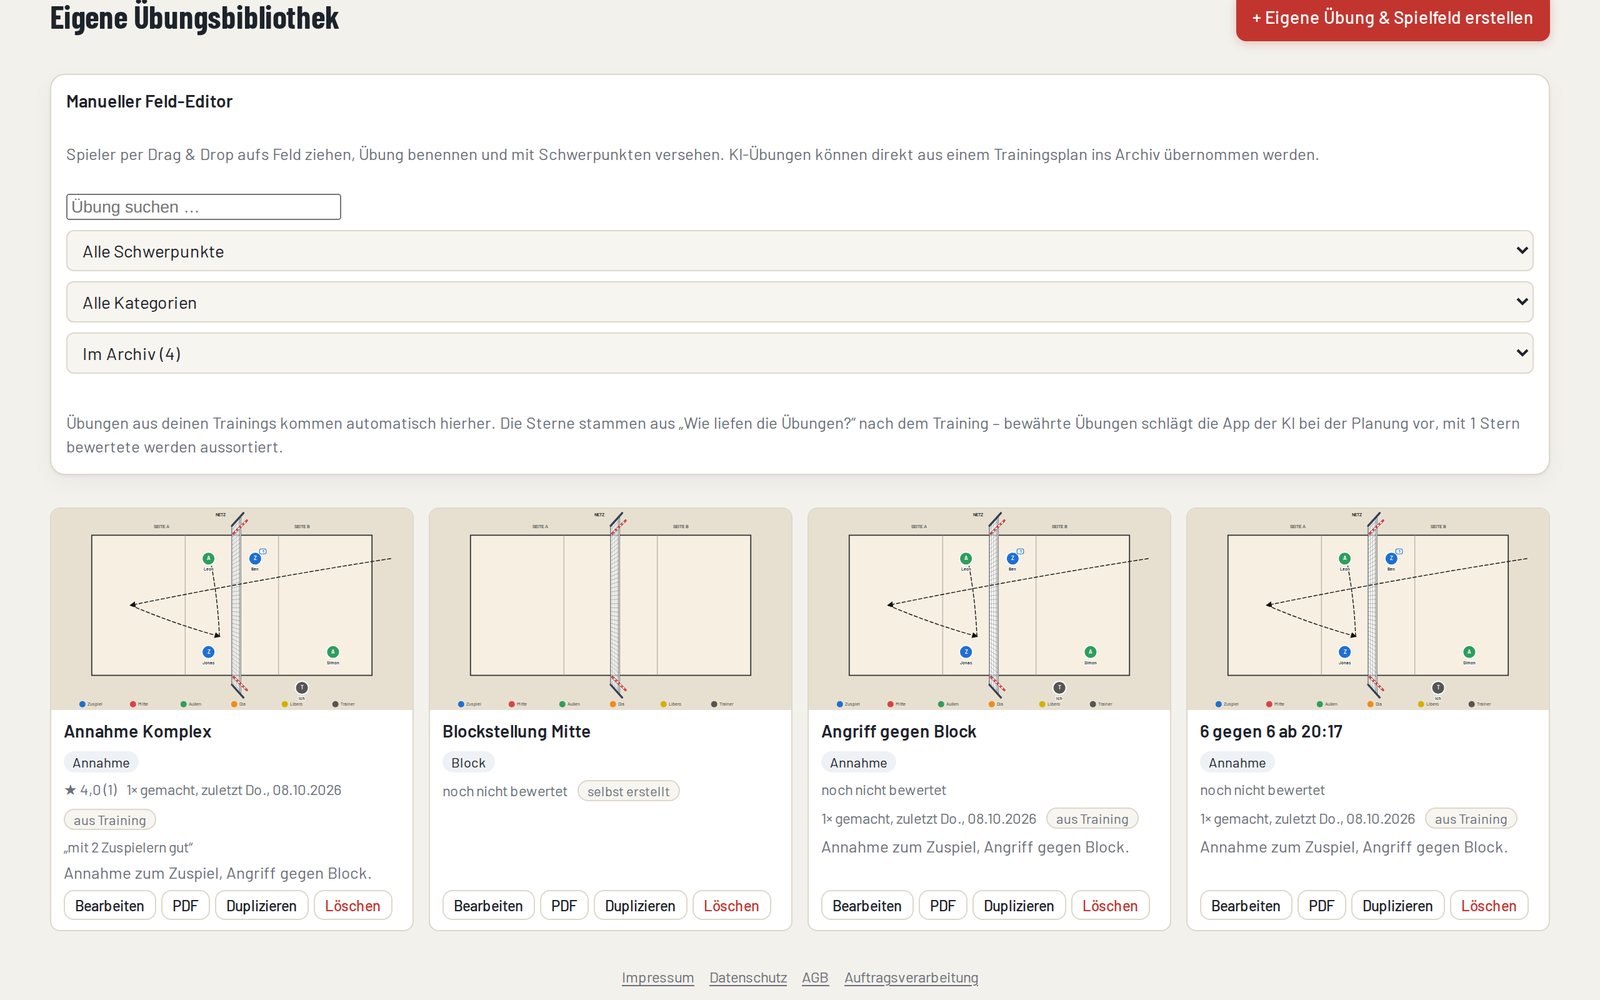Open the Blockstellung Mitte field diagram thumbnail

[610, 609]
